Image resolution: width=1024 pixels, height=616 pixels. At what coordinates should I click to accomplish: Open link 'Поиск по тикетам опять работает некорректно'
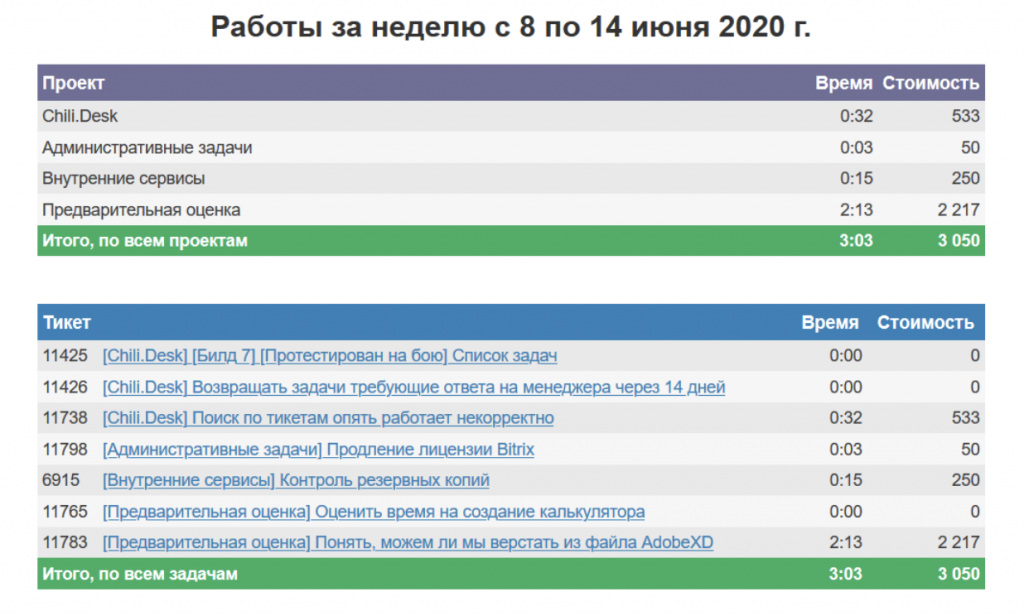coord(328,418)
